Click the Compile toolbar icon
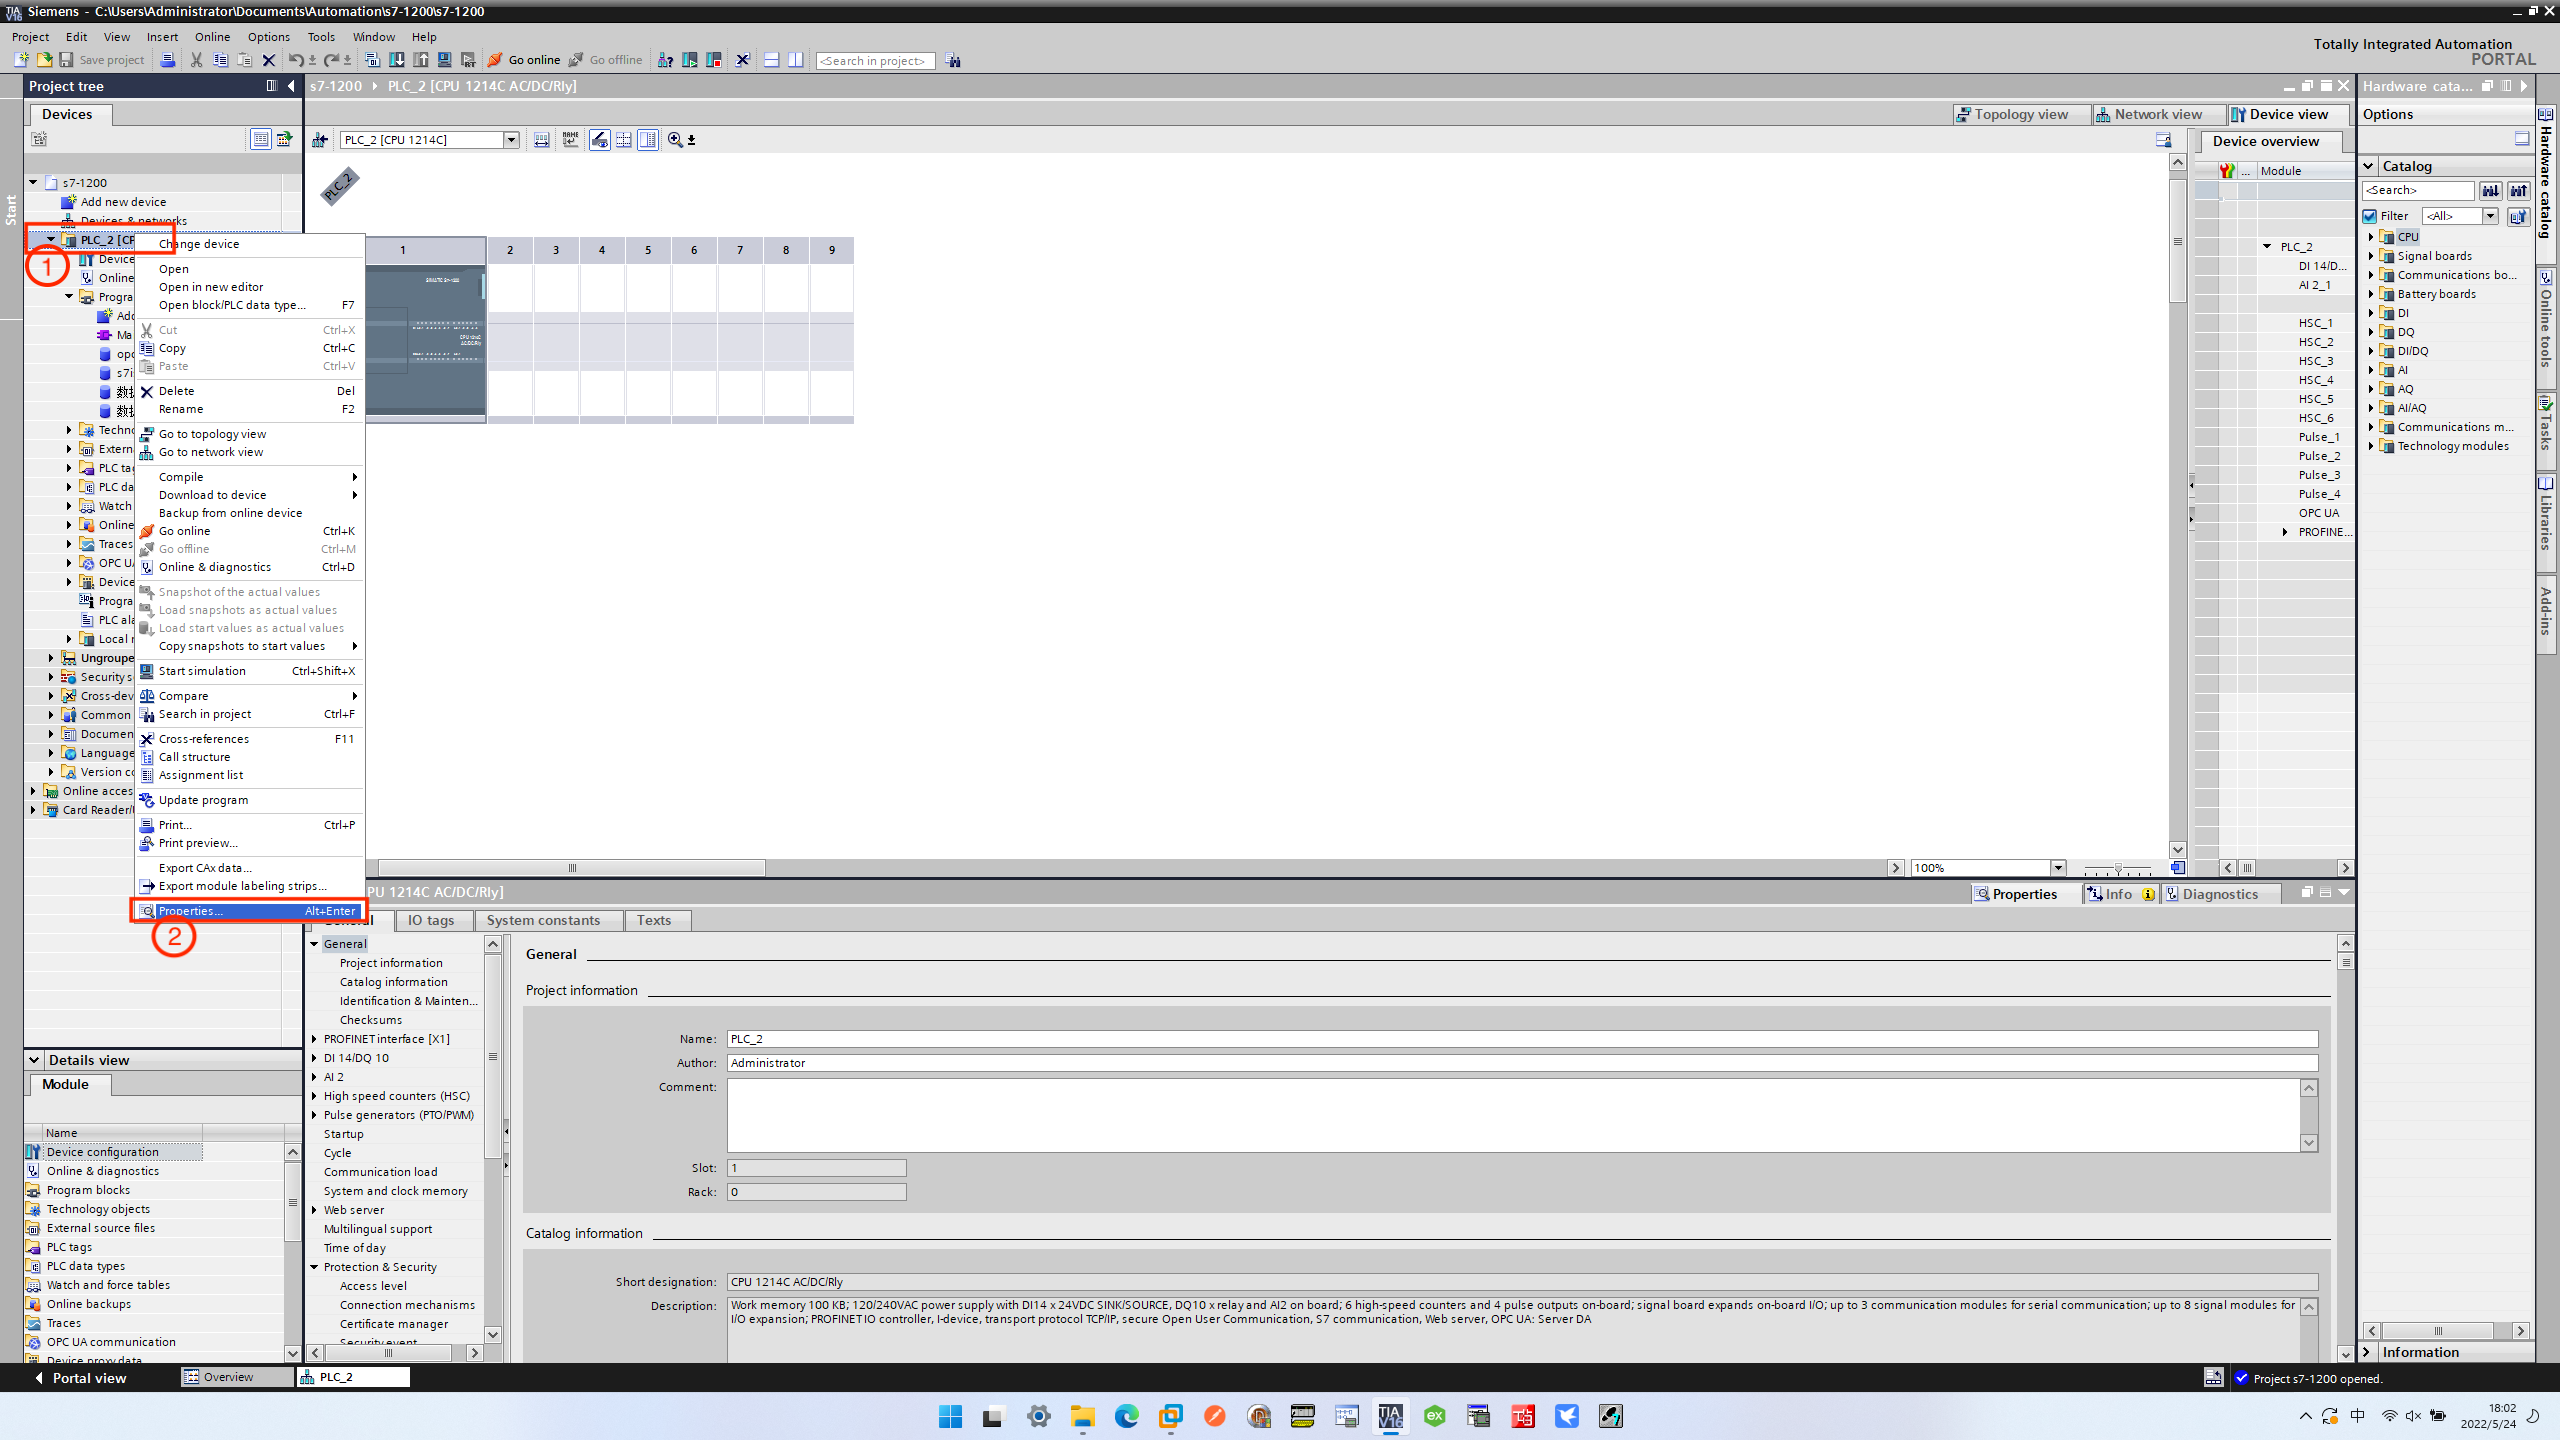 pos(372,60)
